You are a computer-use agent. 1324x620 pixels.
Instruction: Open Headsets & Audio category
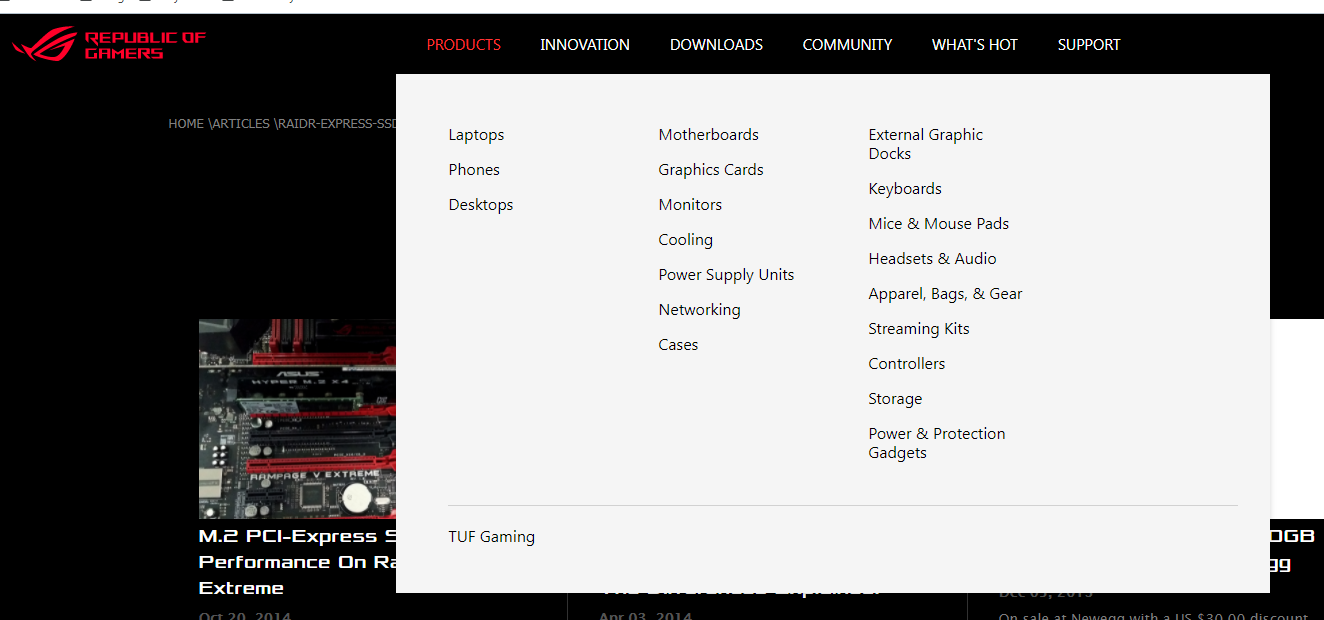point(932,259)
